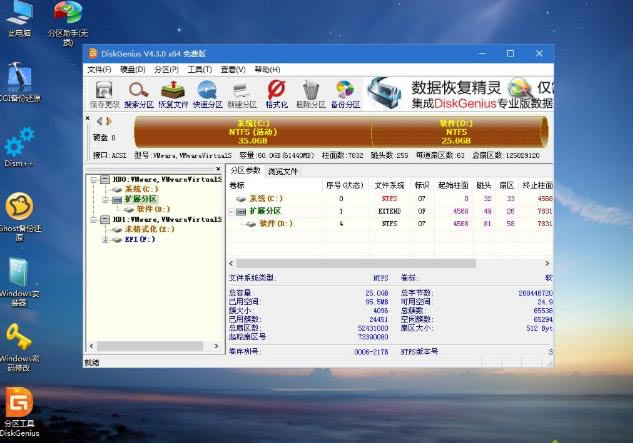Open 分区工具 DiskGenius desktop icon
The height and width of the screenshot is (443, 633).
[x=19, y=412]
